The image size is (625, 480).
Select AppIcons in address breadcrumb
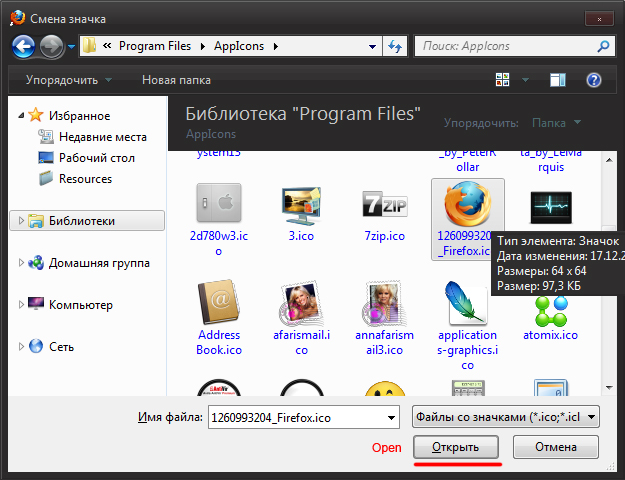pos(239,46)
